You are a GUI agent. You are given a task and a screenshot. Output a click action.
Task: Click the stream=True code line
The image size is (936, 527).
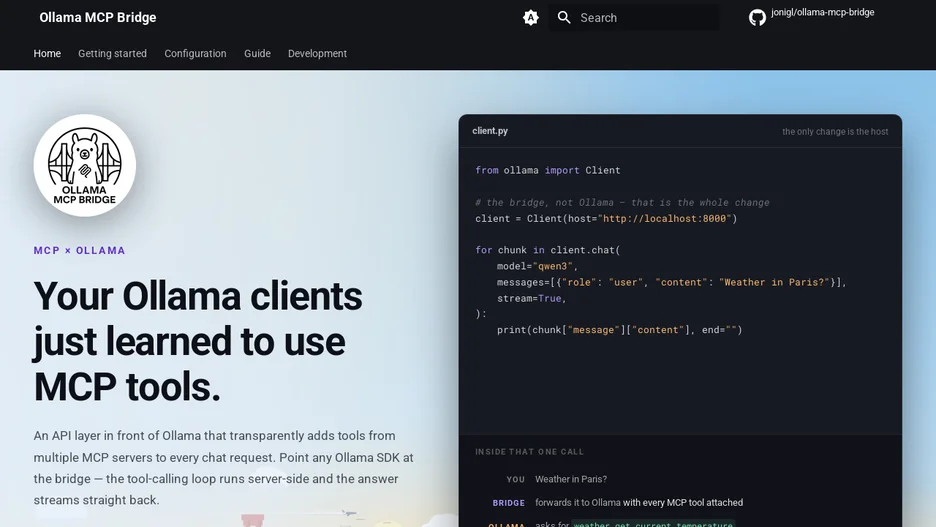(x=531, y=298)
